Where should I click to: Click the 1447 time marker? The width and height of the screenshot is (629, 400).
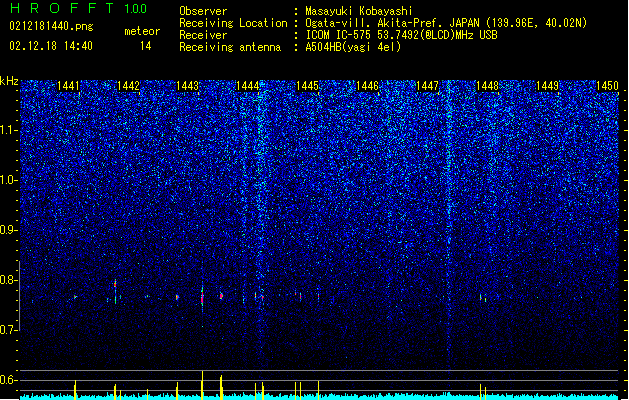pyautogui.click(x=428, y=86)
